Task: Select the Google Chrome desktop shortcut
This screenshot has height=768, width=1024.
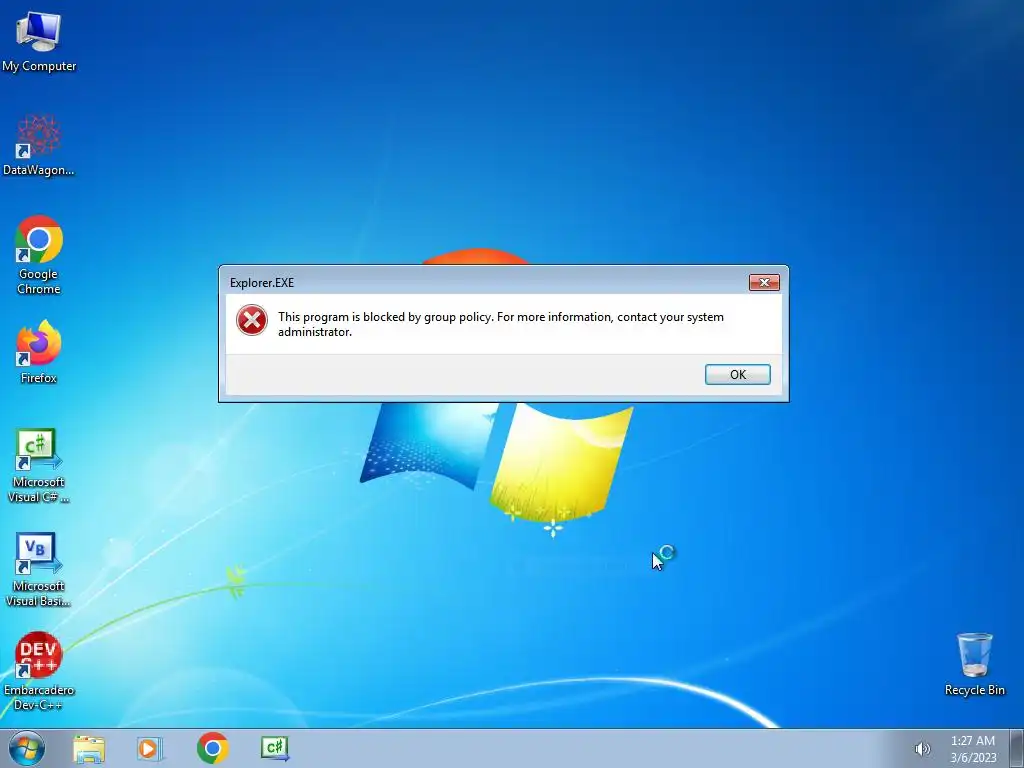Action: pyautogui.click(x=39, y=255)
